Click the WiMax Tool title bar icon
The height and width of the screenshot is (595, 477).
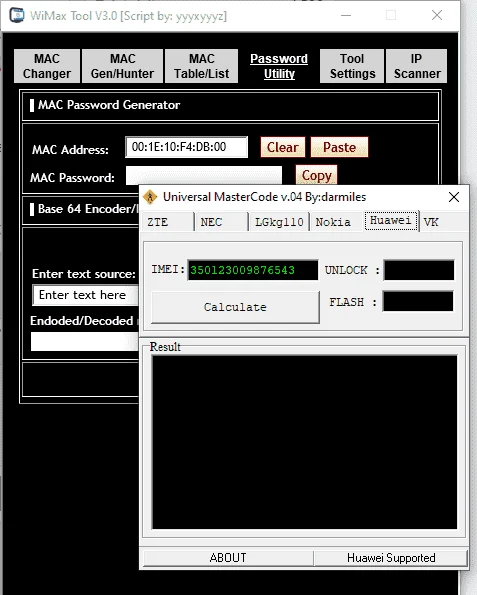(x=17, y=16)
